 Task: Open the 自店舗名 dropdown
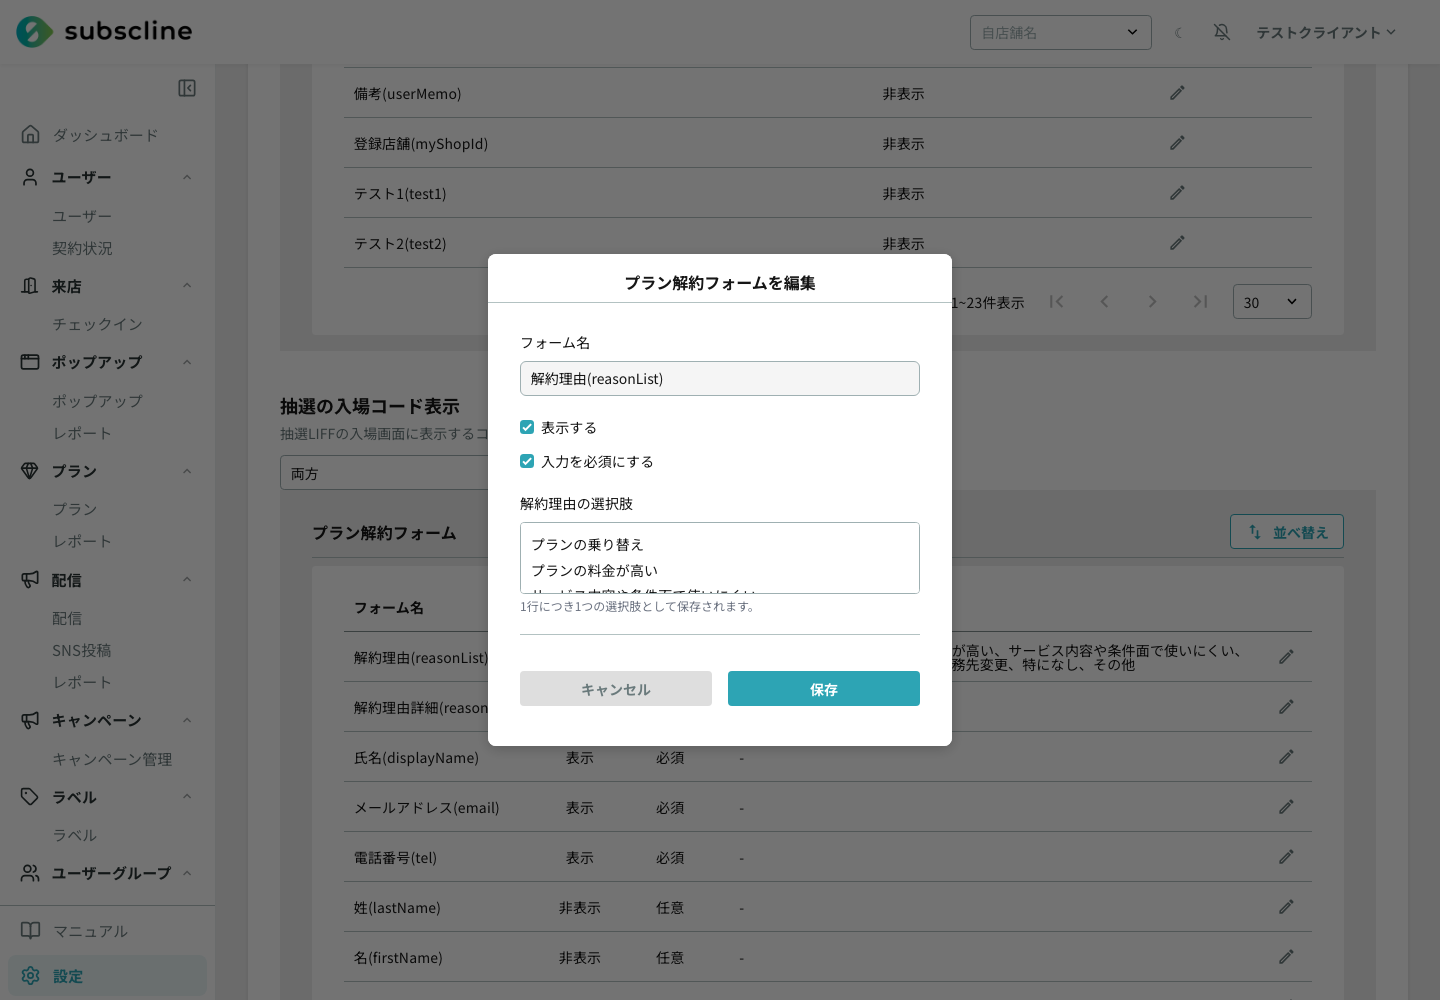pos(1061,32)
